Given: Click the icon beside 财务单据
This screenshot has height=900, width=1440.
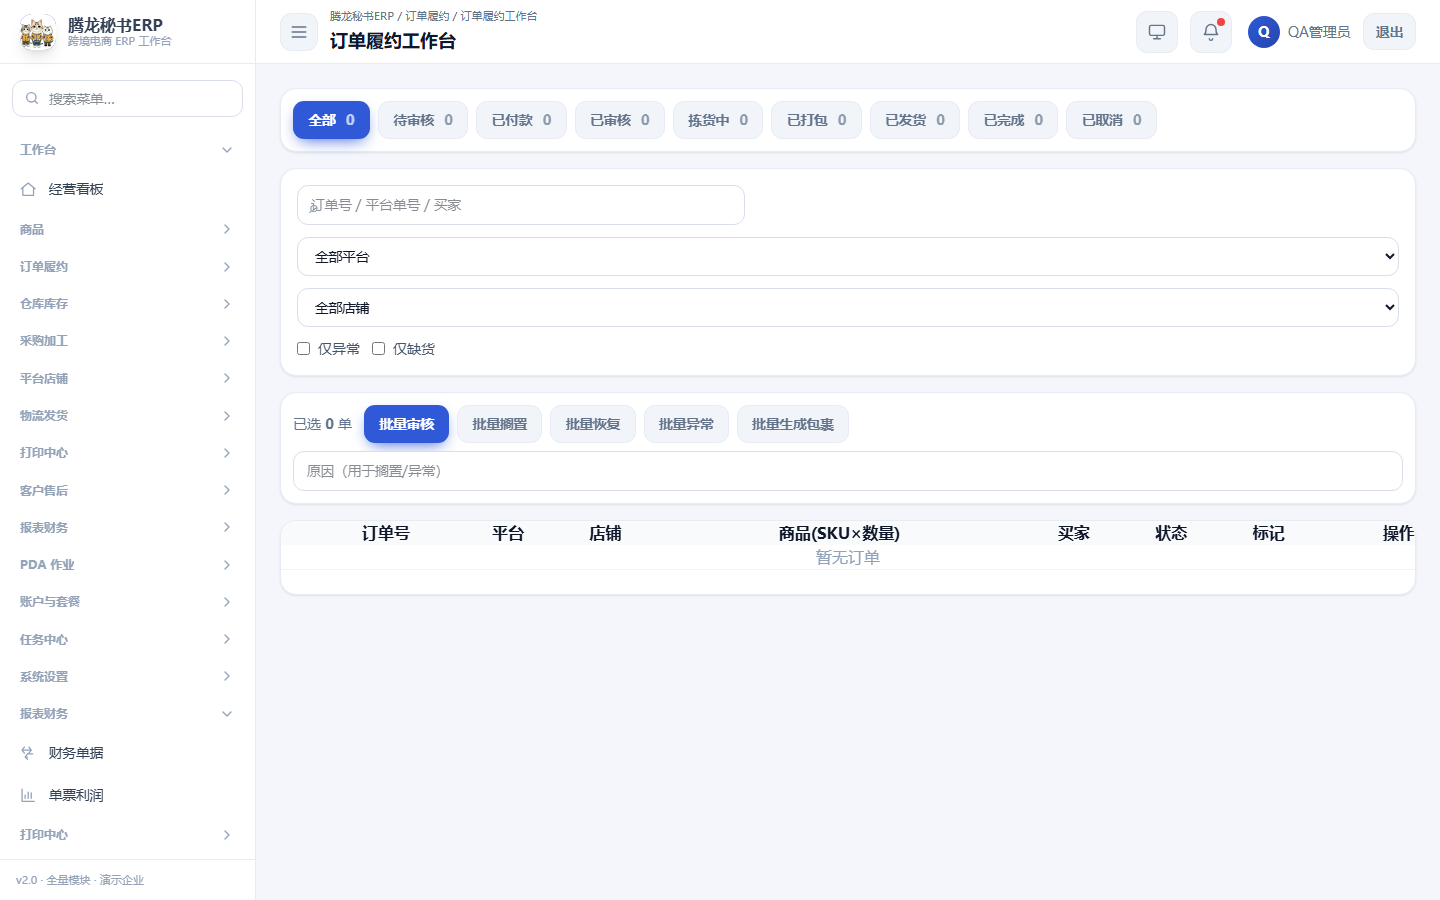Looking at the screenshot, I should pyautogui.click(x=28, y=753).
